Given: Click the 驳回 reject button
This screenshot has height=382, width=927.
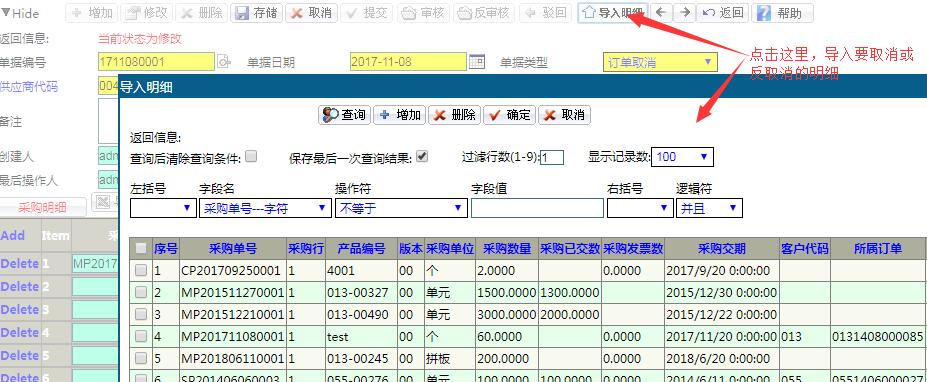Looking at the screenshot, I should tap(546, 13).
